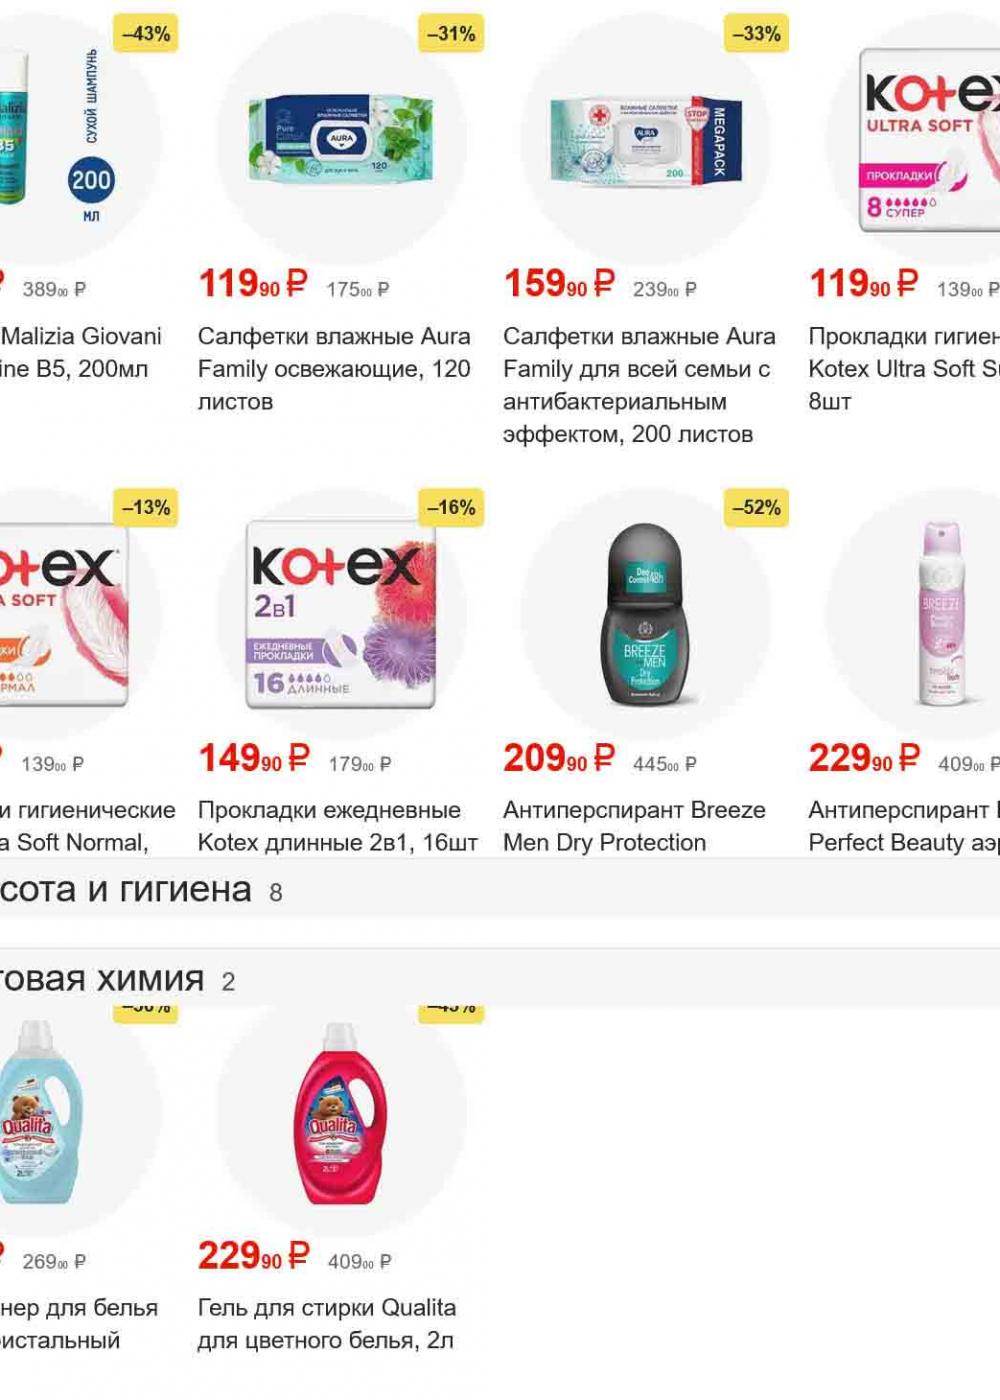Collapse the Бытовая химия section header
The width and height of the screenshot is (1000, 1400).
coord(500,979)
